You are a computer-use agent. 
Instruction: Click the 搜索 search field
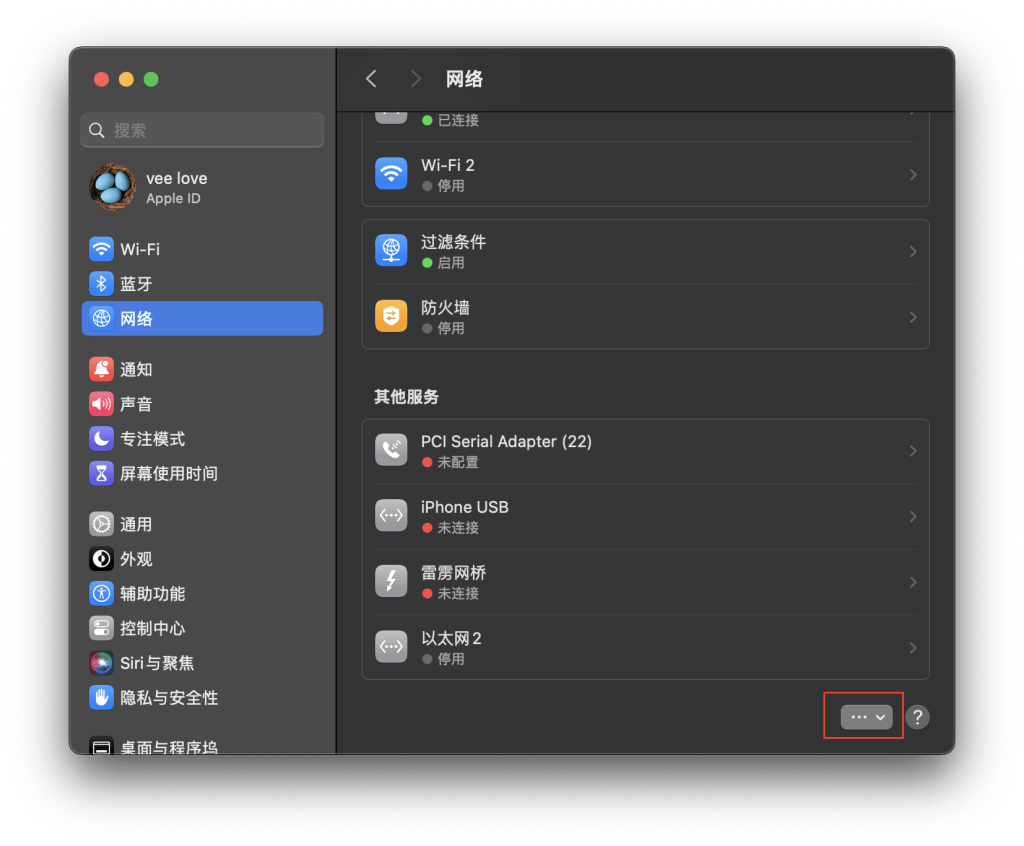click(x=202, y=130)
